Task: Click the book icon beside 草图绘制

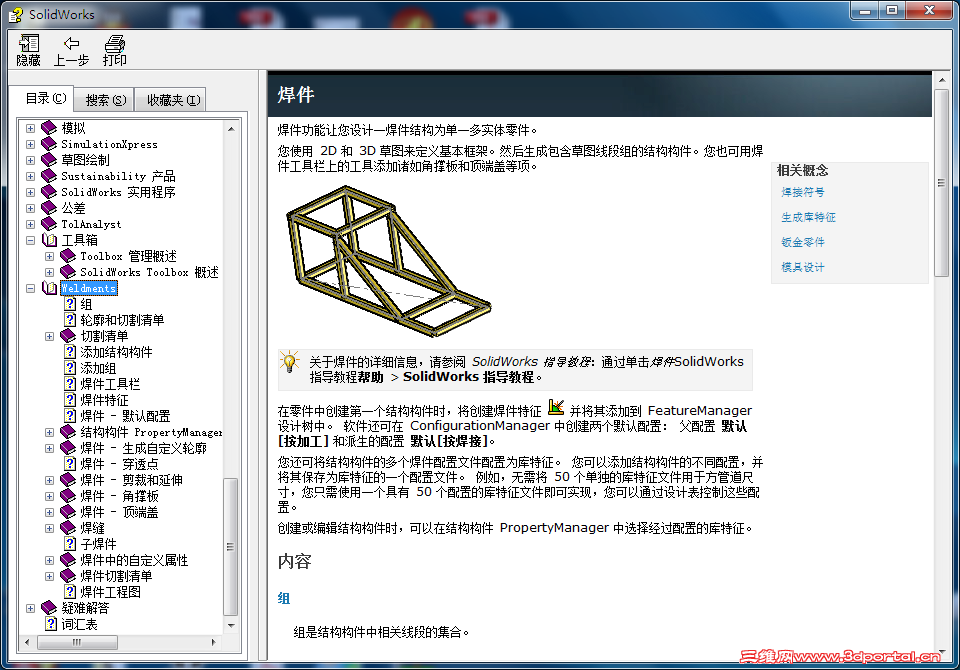Action: pyautogui.click(x=49, y=160)
